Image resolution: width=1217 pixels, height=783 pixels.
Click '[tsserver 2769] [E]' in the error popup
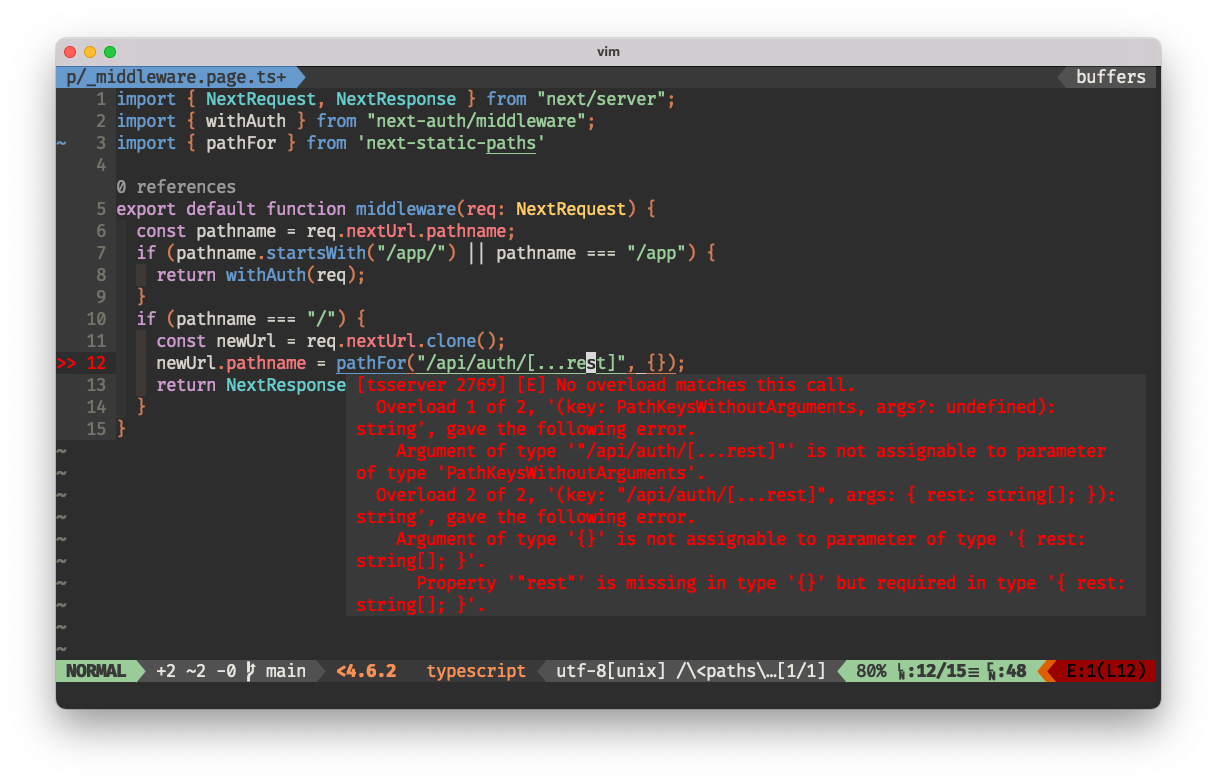pyautogui.click(x=451, y=385)
